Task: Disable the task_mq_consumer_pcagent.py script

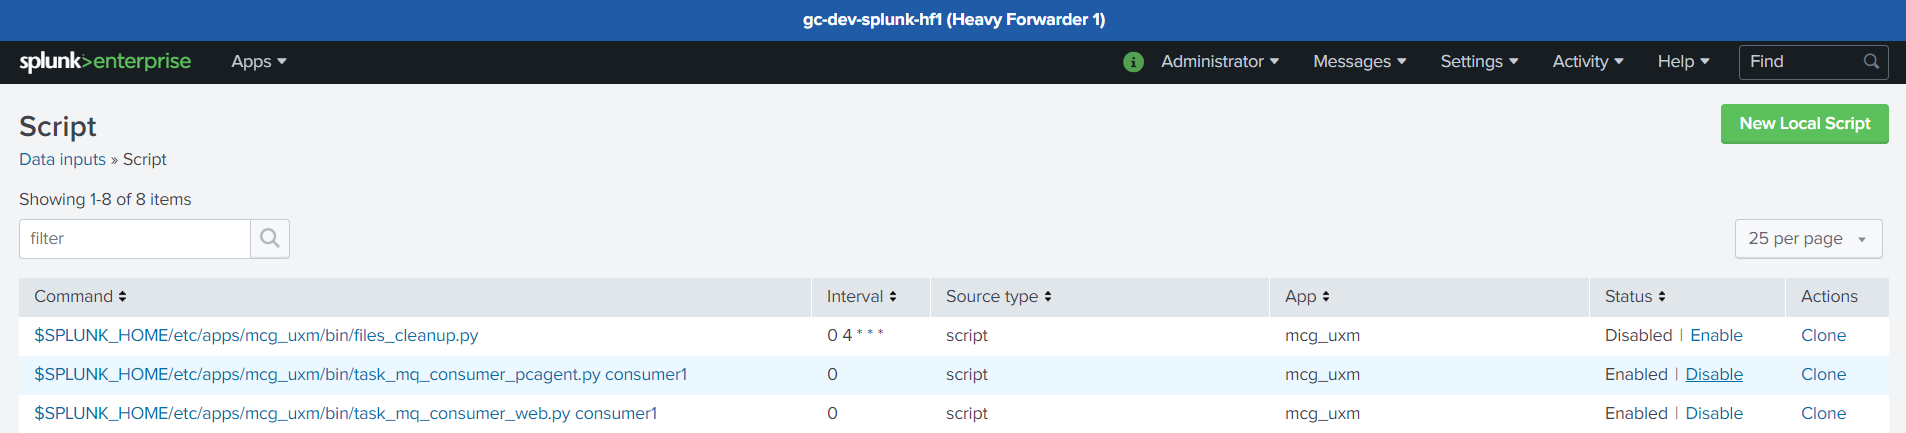Action: coord(1714,375)
